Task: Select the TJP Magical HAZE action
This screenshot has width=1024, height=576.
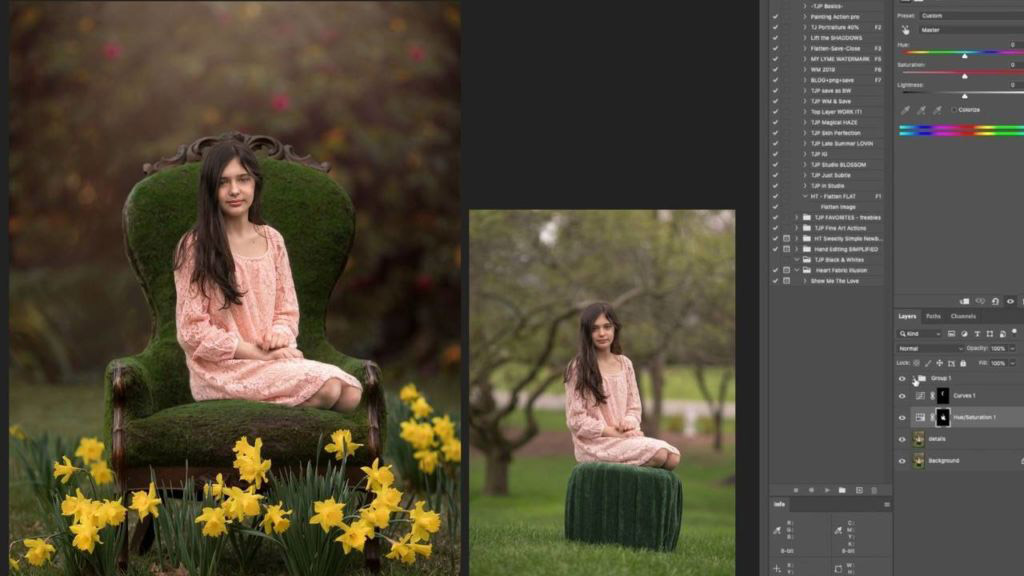Action: pyautogui.click(x=834, y=122)
